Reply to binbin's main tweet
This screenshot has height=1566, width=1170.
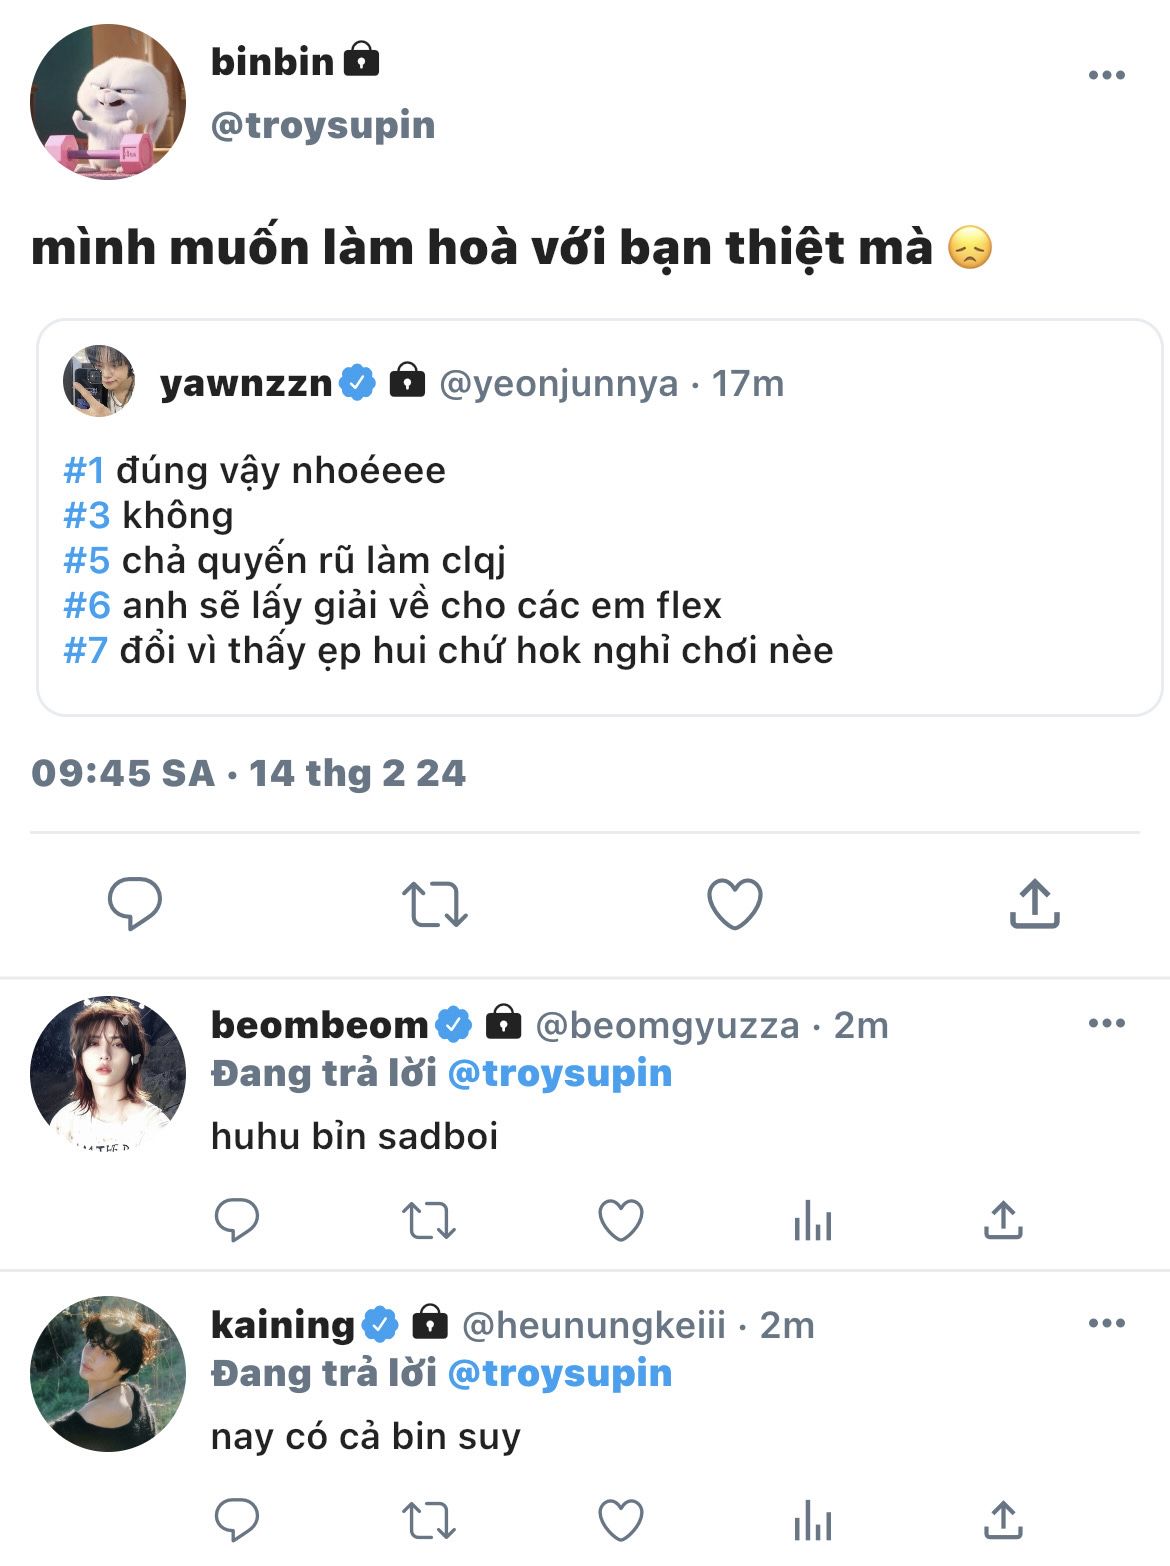(x=134, y=903)
